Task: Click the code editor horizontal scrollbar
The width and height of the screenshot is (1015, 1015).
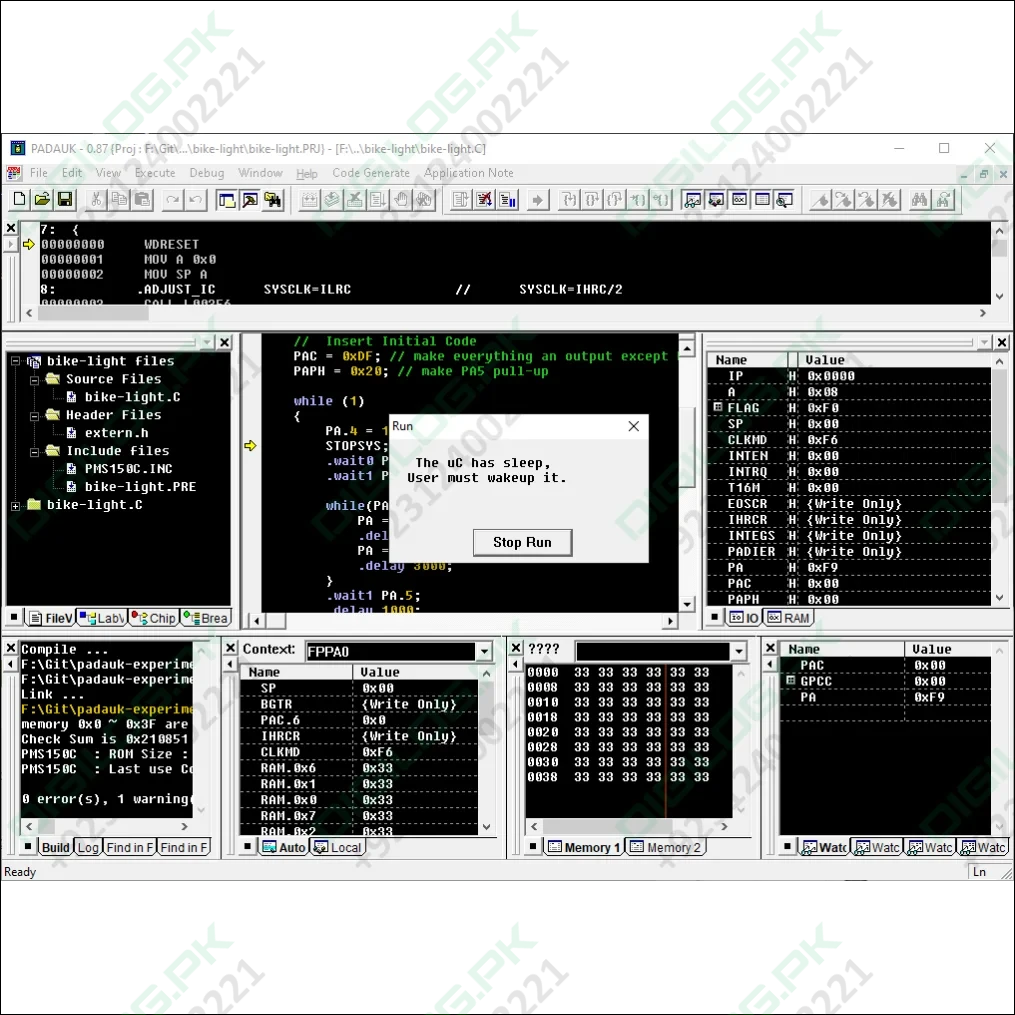Action: click(x=470, y=621)
